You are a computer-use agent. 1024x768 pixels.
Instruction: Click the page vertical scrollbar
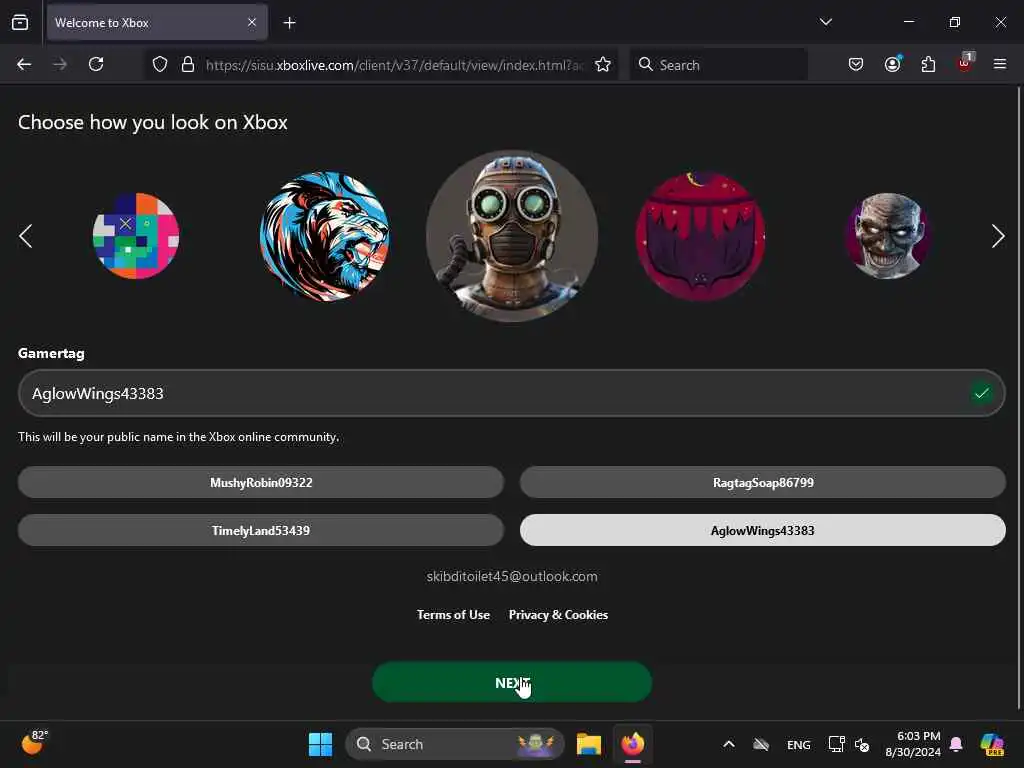pos(1019,398)
